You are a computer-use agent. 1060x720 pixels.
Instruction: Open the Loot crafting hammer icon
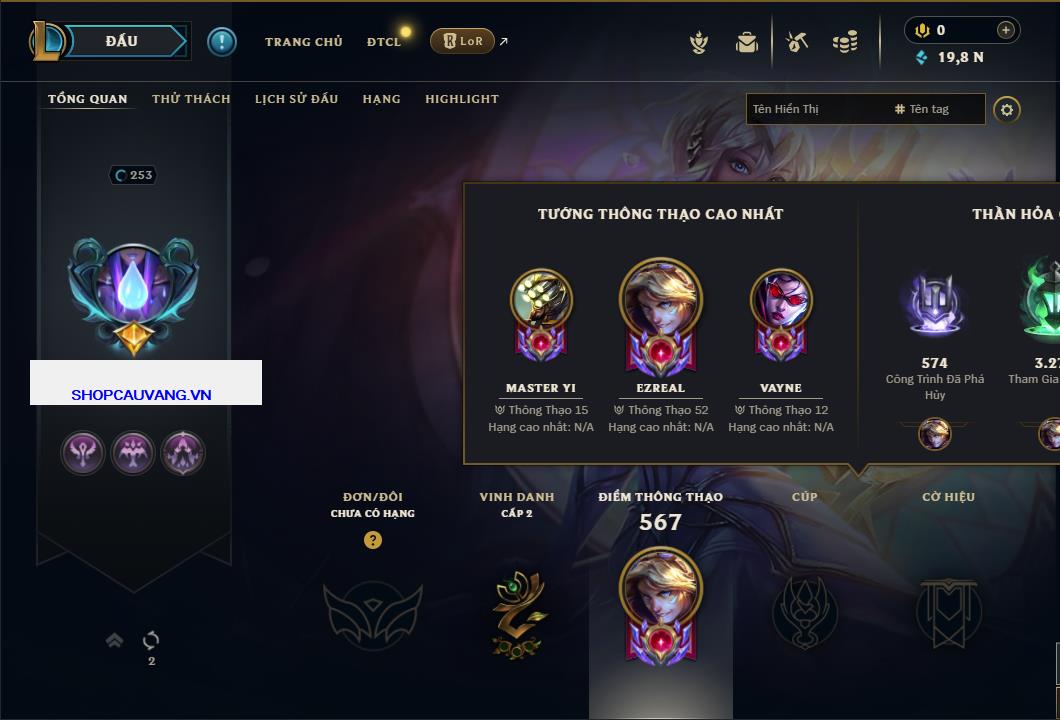(797, 42)
